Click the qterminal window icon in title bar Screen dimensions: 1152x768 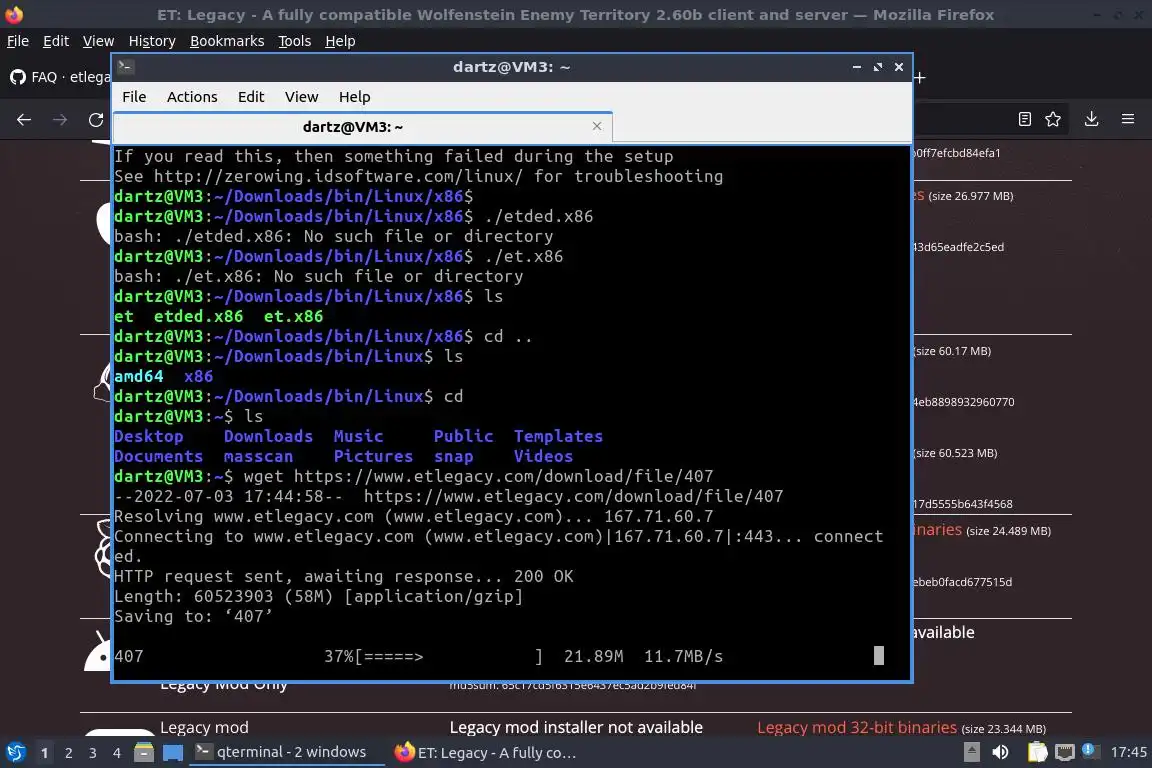pyautogui.click(x=125, y=67)
